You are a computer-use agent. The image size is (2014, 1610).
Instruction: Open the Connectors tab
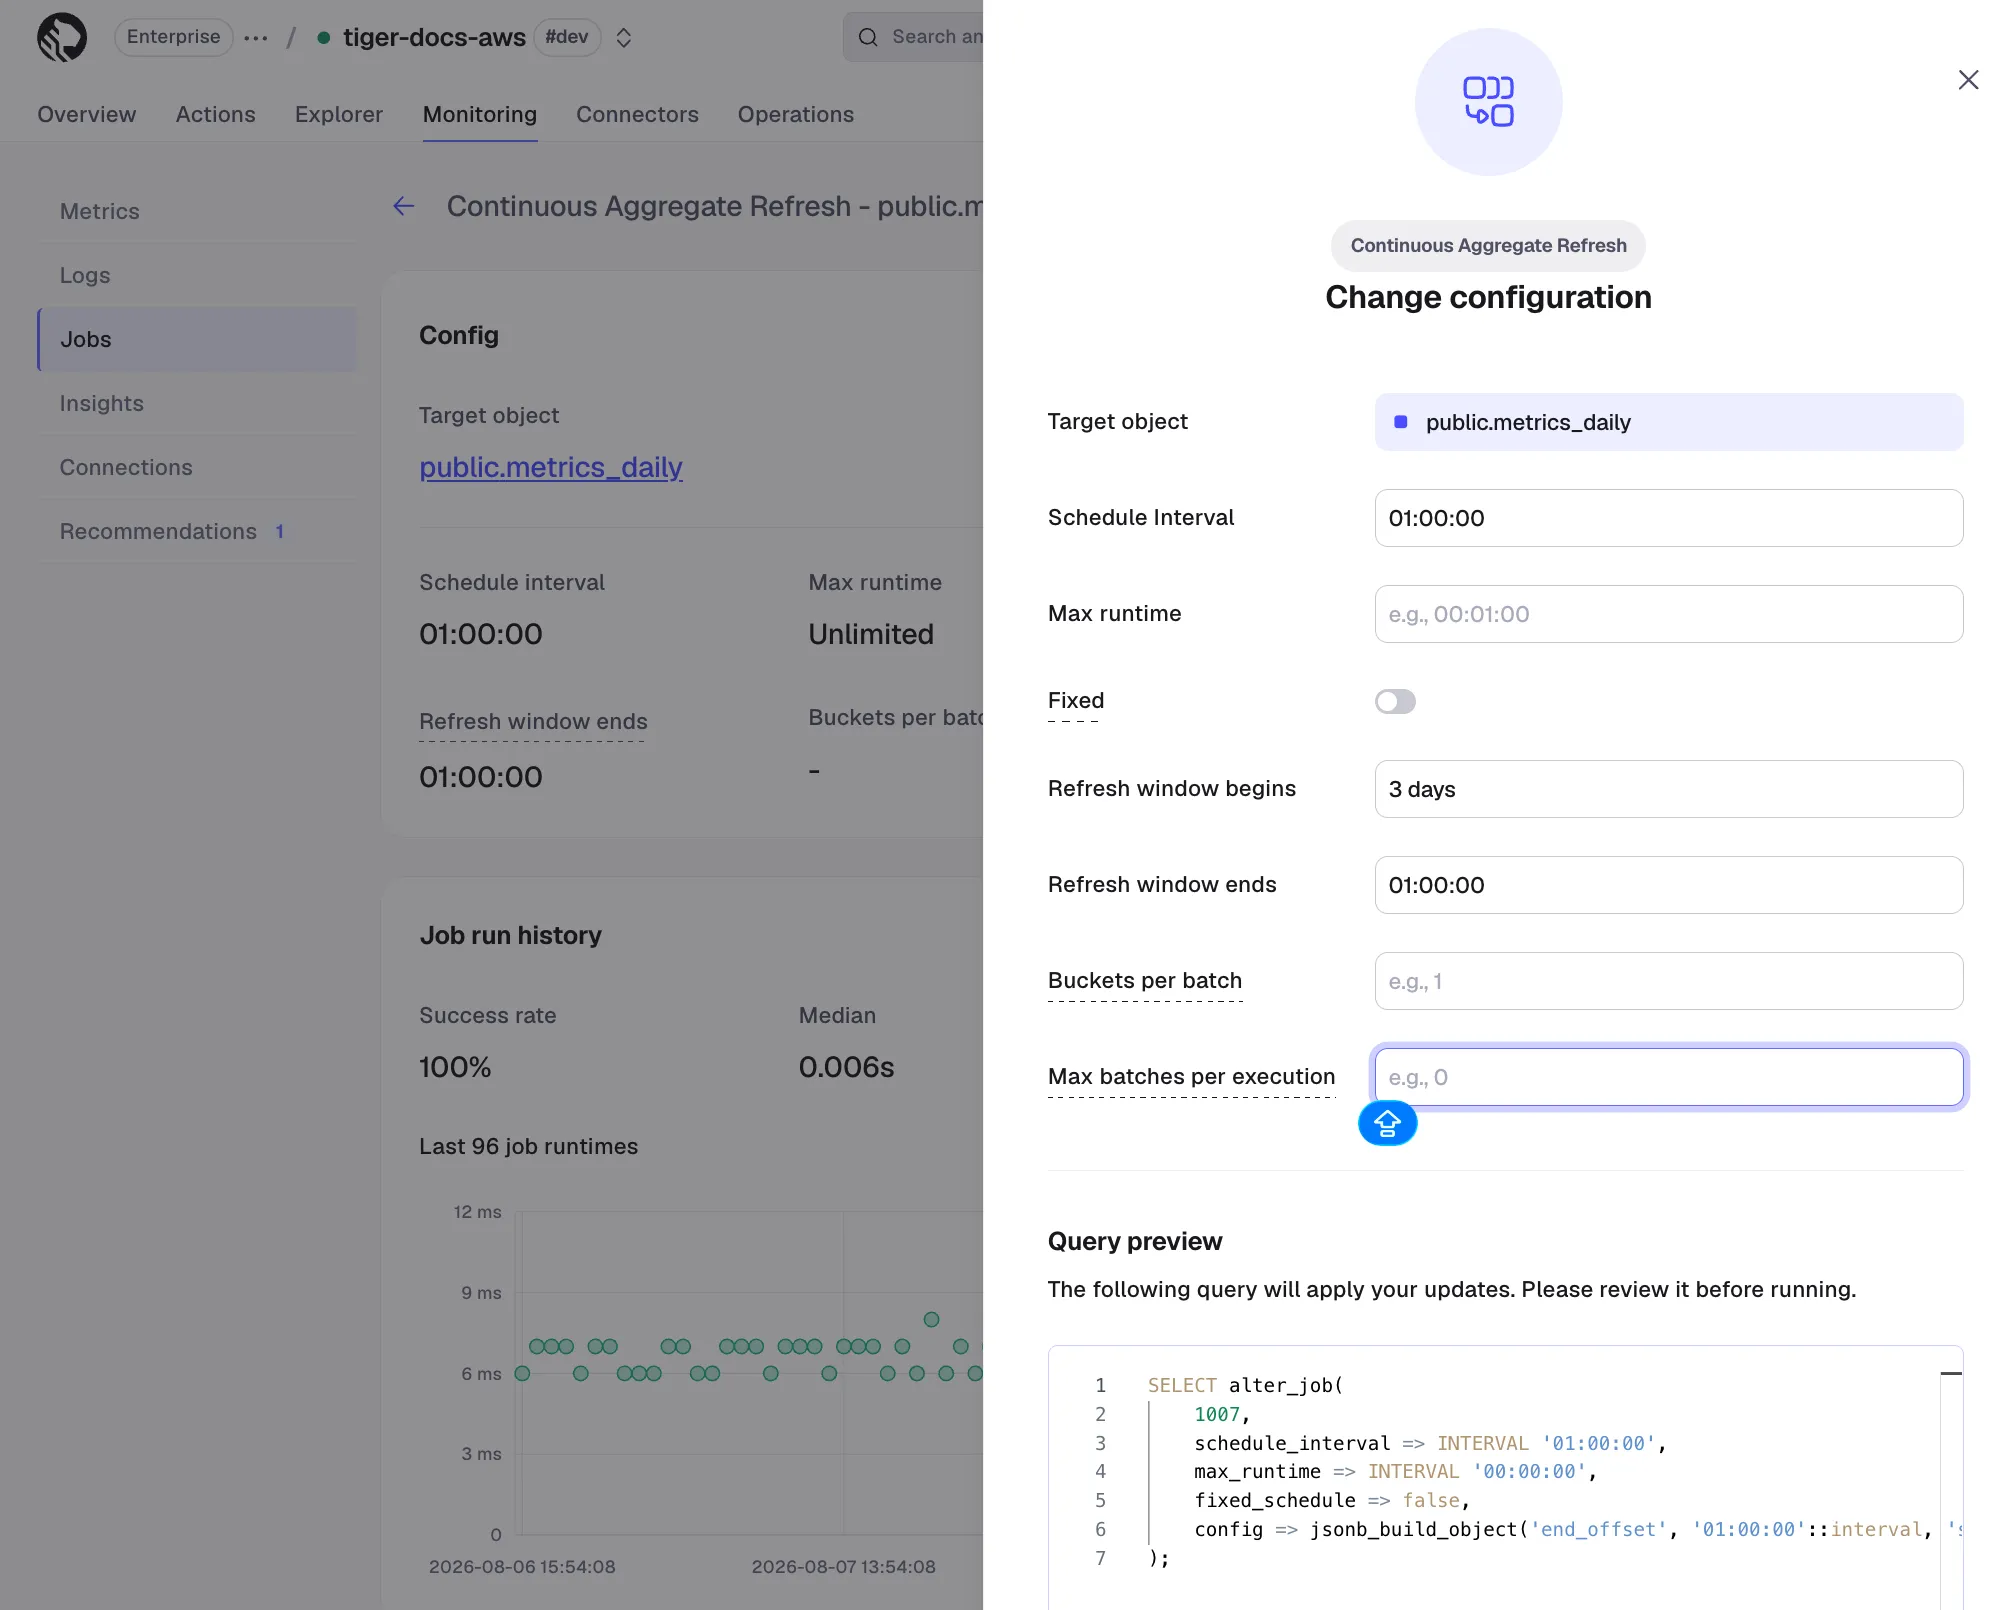(637, 114)
